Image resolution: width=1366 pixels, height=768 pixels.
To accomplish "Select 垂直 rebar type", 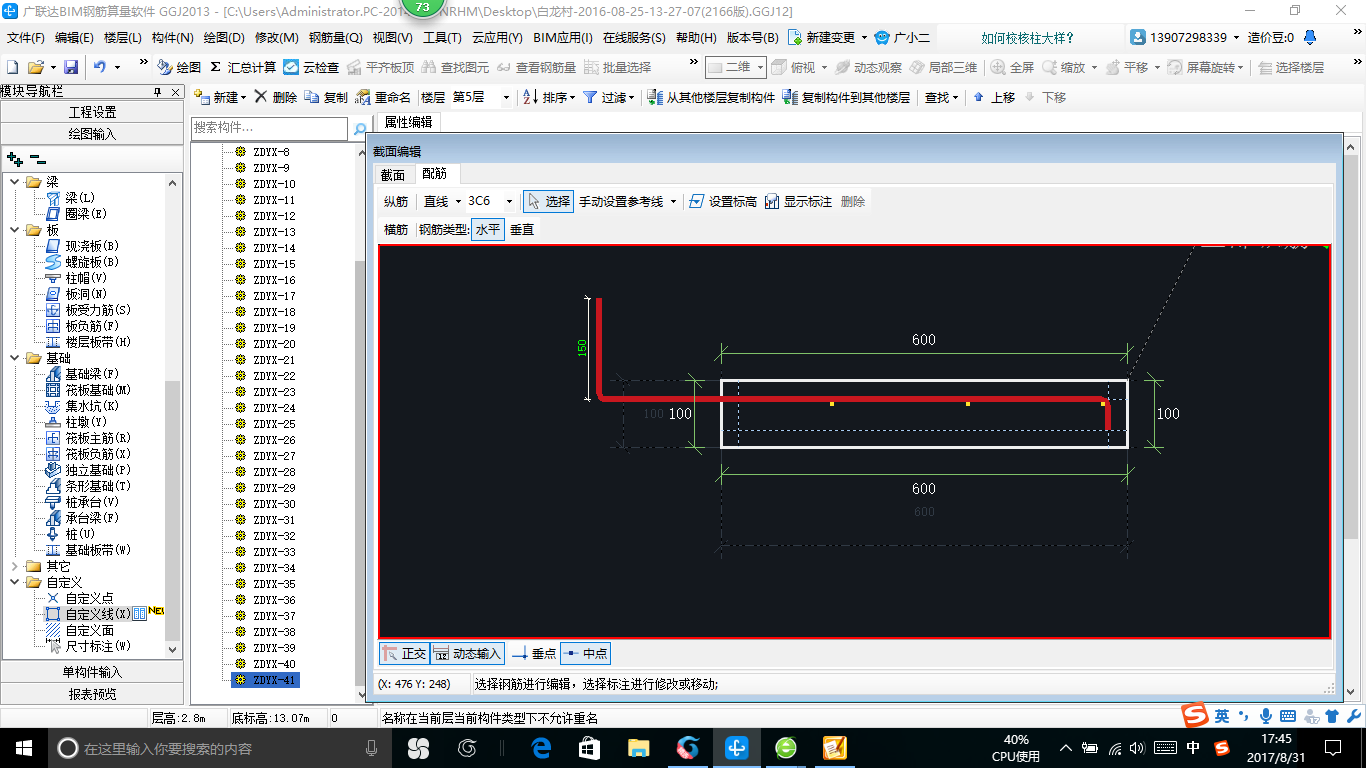I will (522, 229).
